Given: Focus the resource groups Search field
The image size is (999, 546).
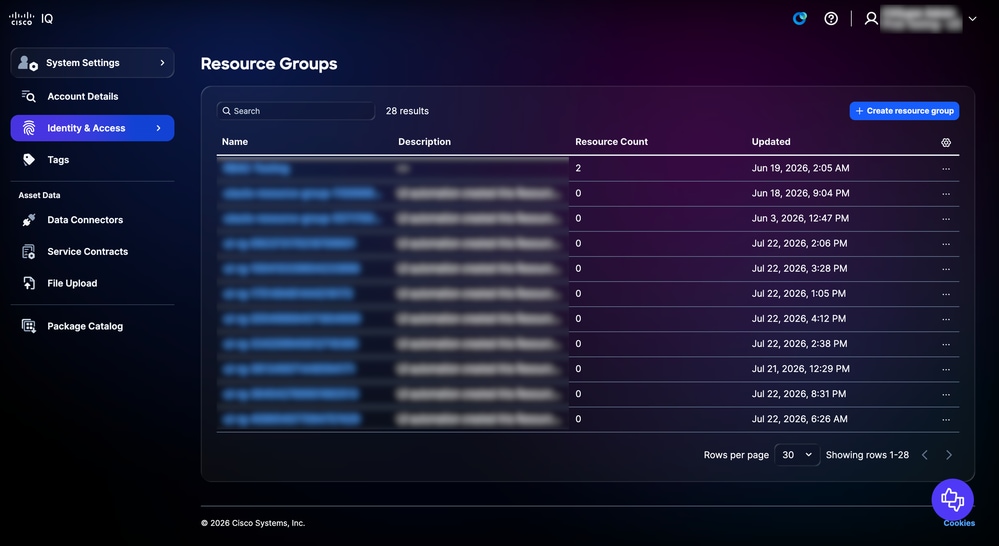Looking at the screenshot, I should [x=296, y=111].
